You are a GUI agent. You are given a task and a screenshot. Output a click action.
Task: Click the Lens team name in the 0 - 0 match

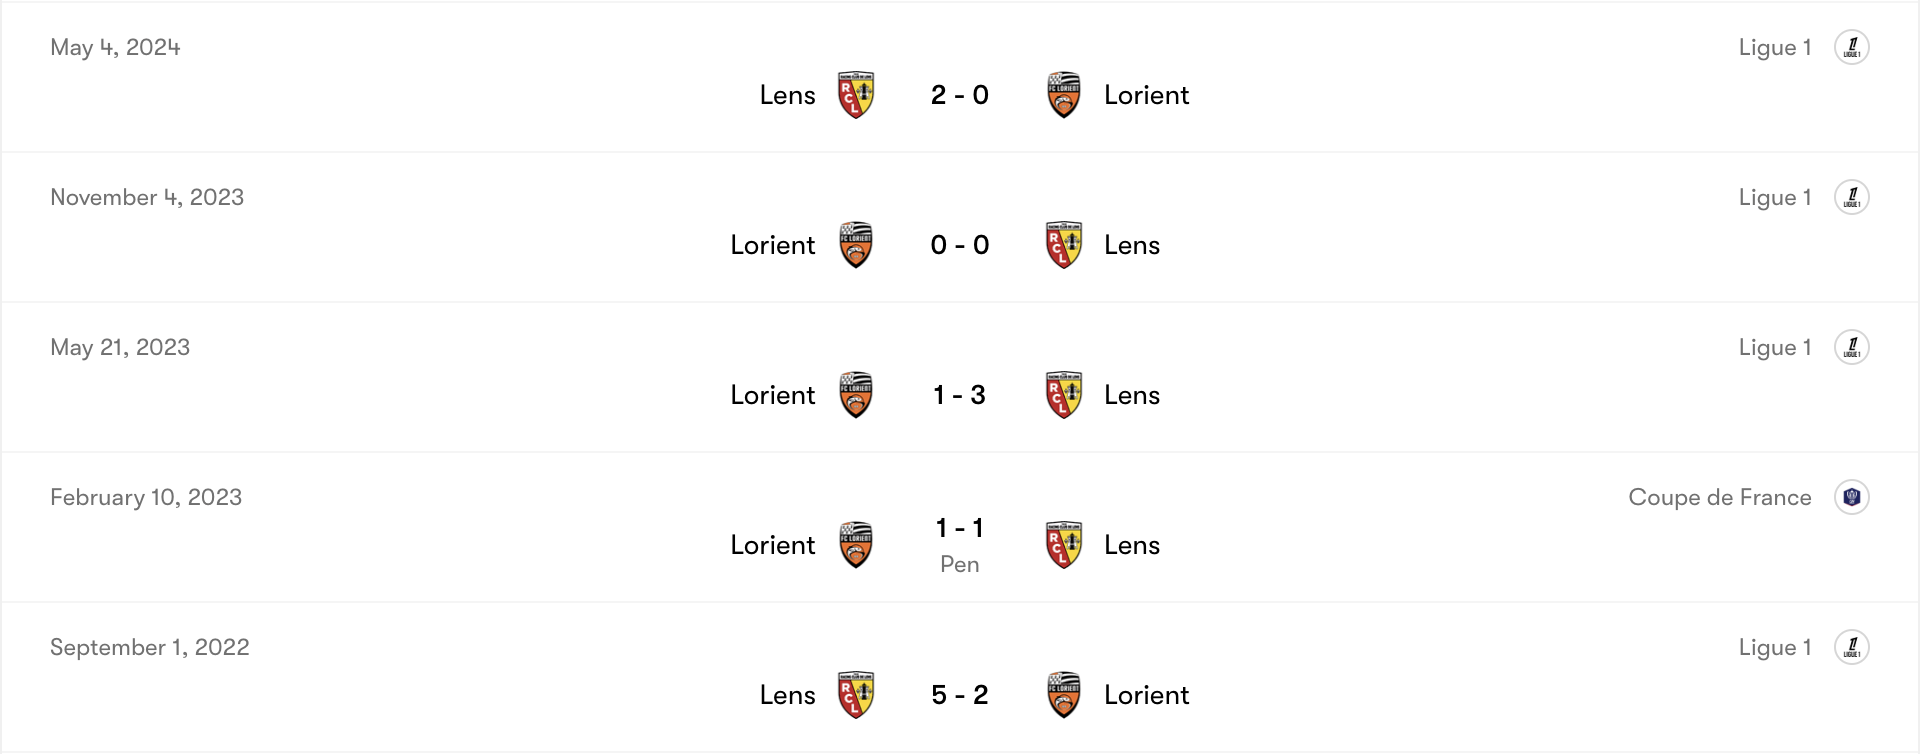click(1131, 244)
